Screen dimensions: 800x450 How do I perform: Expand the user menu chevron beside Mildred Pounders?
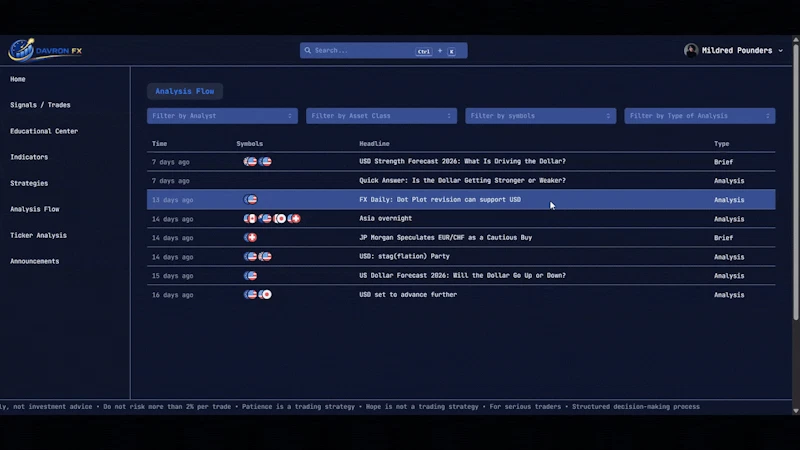pos(780,51)
